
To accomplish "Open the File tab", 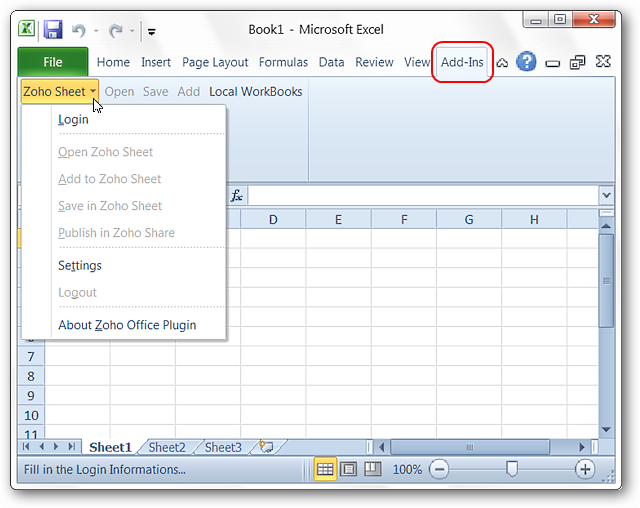I will click(53, 62).
